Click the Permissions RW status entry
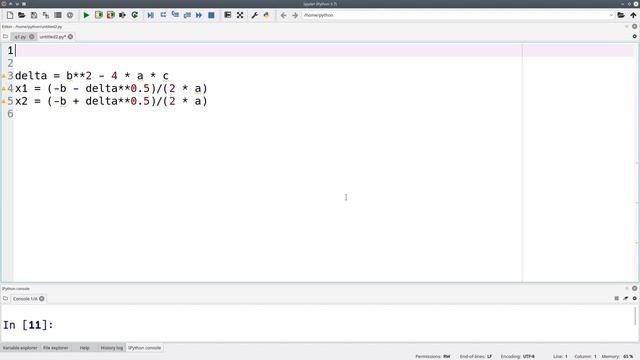Image resolution: width=640 pixels, height=360 pixels. [433, 356]
